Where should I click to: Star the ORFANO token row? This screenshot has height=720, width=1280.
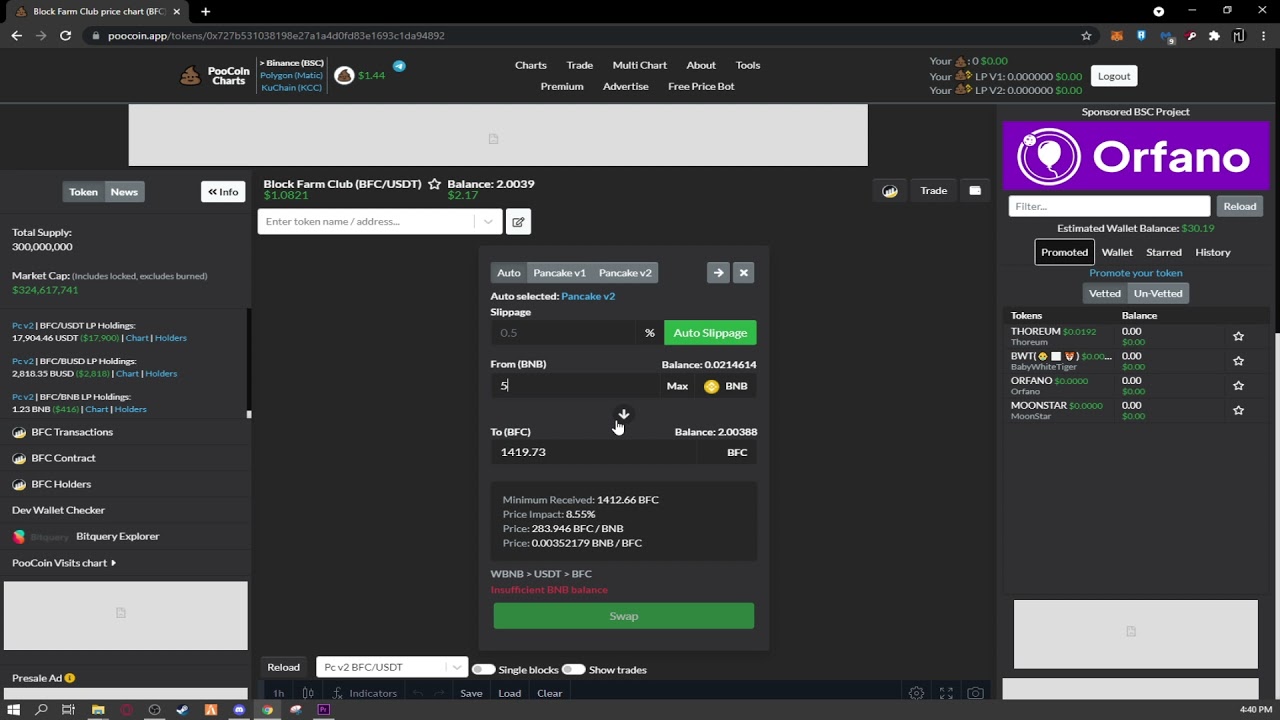pyautogui.click(x=1238, y=386)
